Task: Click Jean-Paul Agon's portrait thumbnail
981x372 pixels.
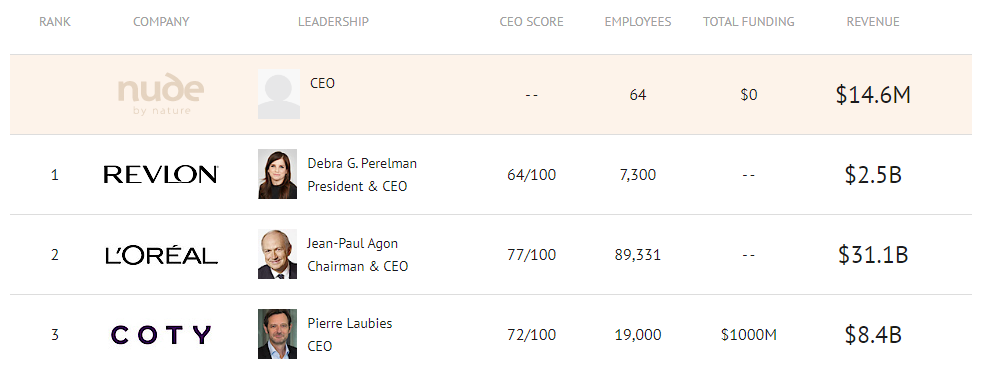Action: pos(277,254)
